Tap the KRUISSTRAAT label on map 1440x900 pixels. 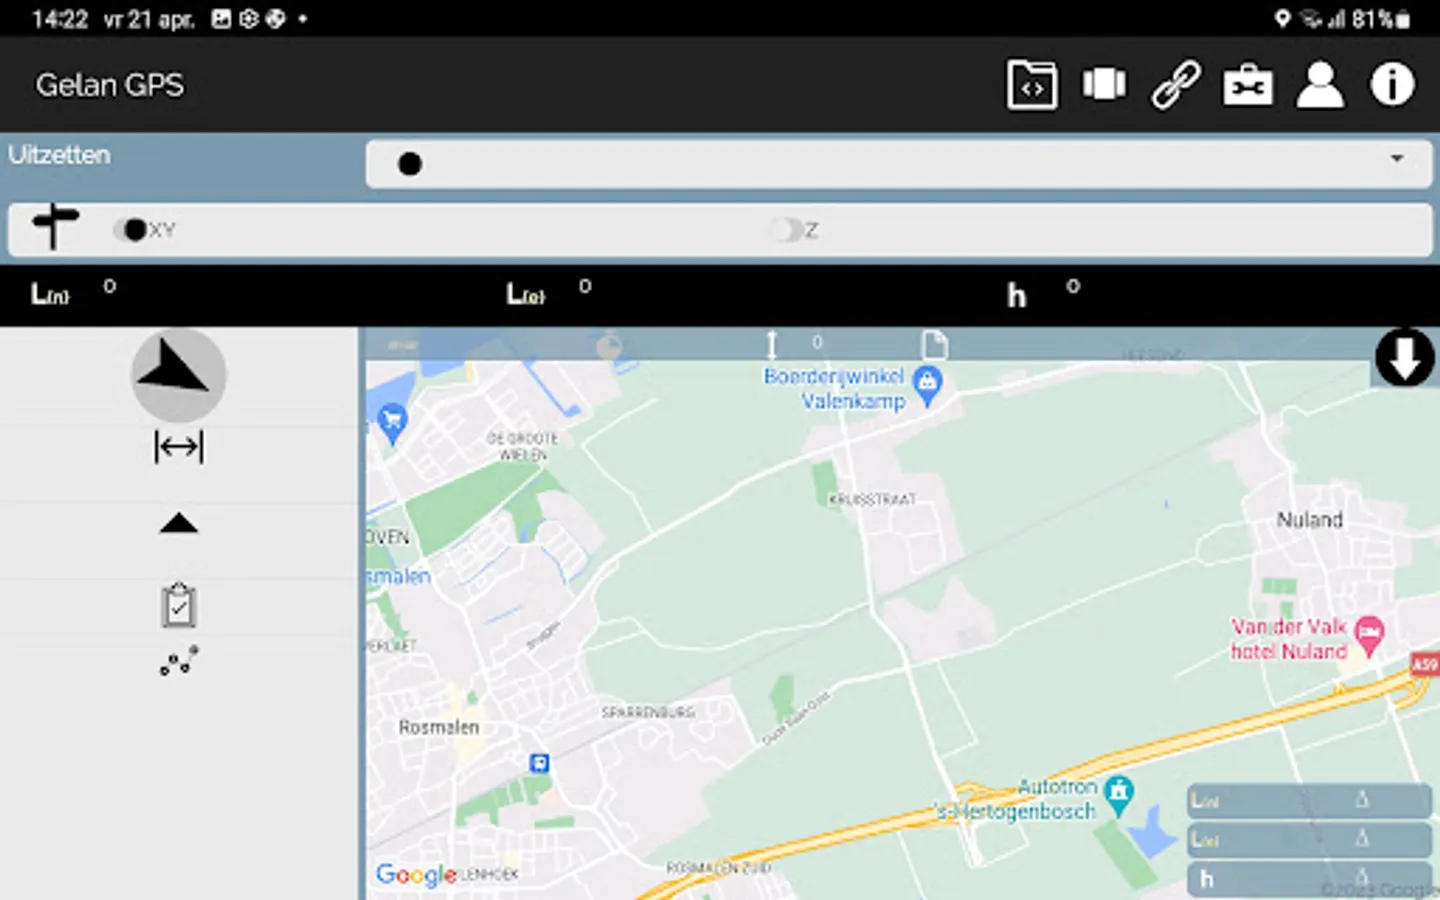tap(873, 499)
